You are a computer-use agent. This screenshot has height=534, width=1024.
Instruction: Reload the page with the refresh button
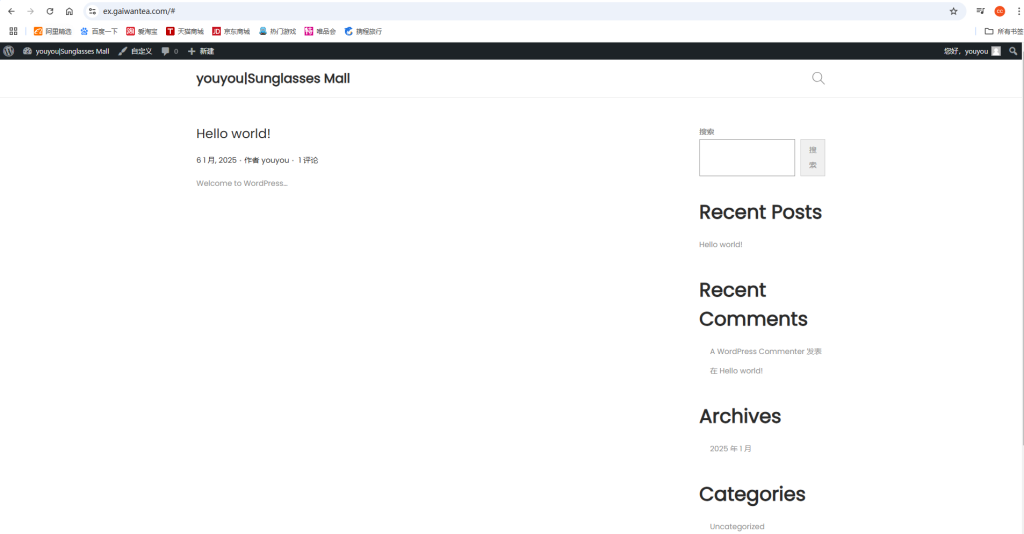pyautogui.click(x=49, y=11)
